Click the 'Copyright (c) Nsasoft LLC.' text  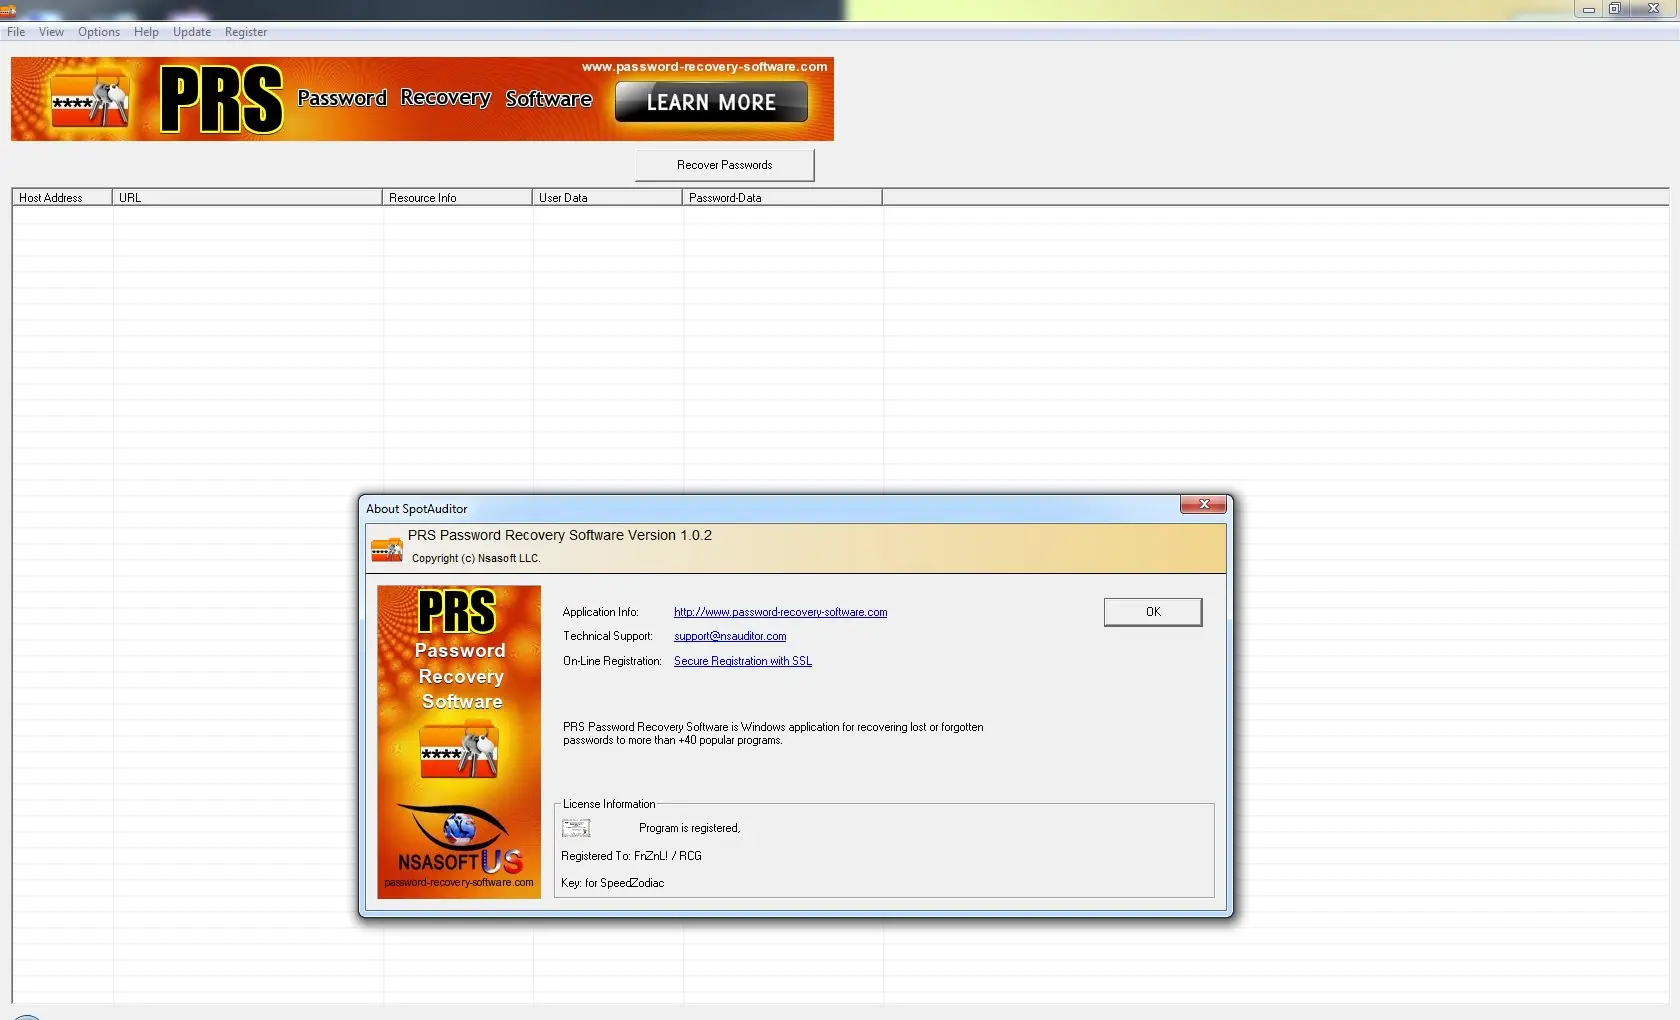[476, 559]
